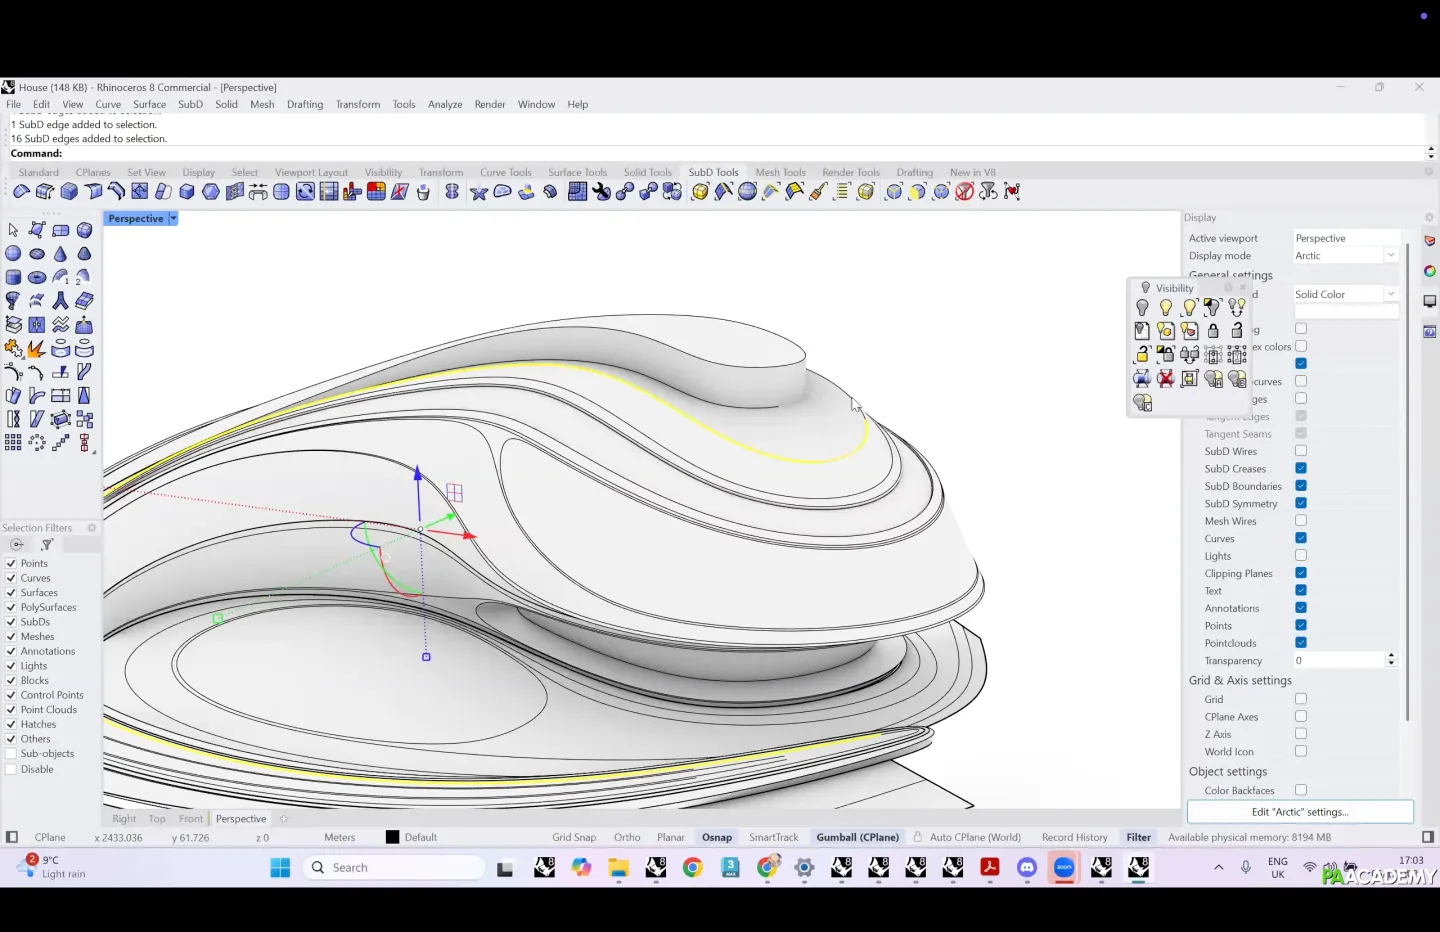The width and height of the screenshot is (1440, 932).
Task: Open the SubD menu in menu bar
Action: (190, 104)
